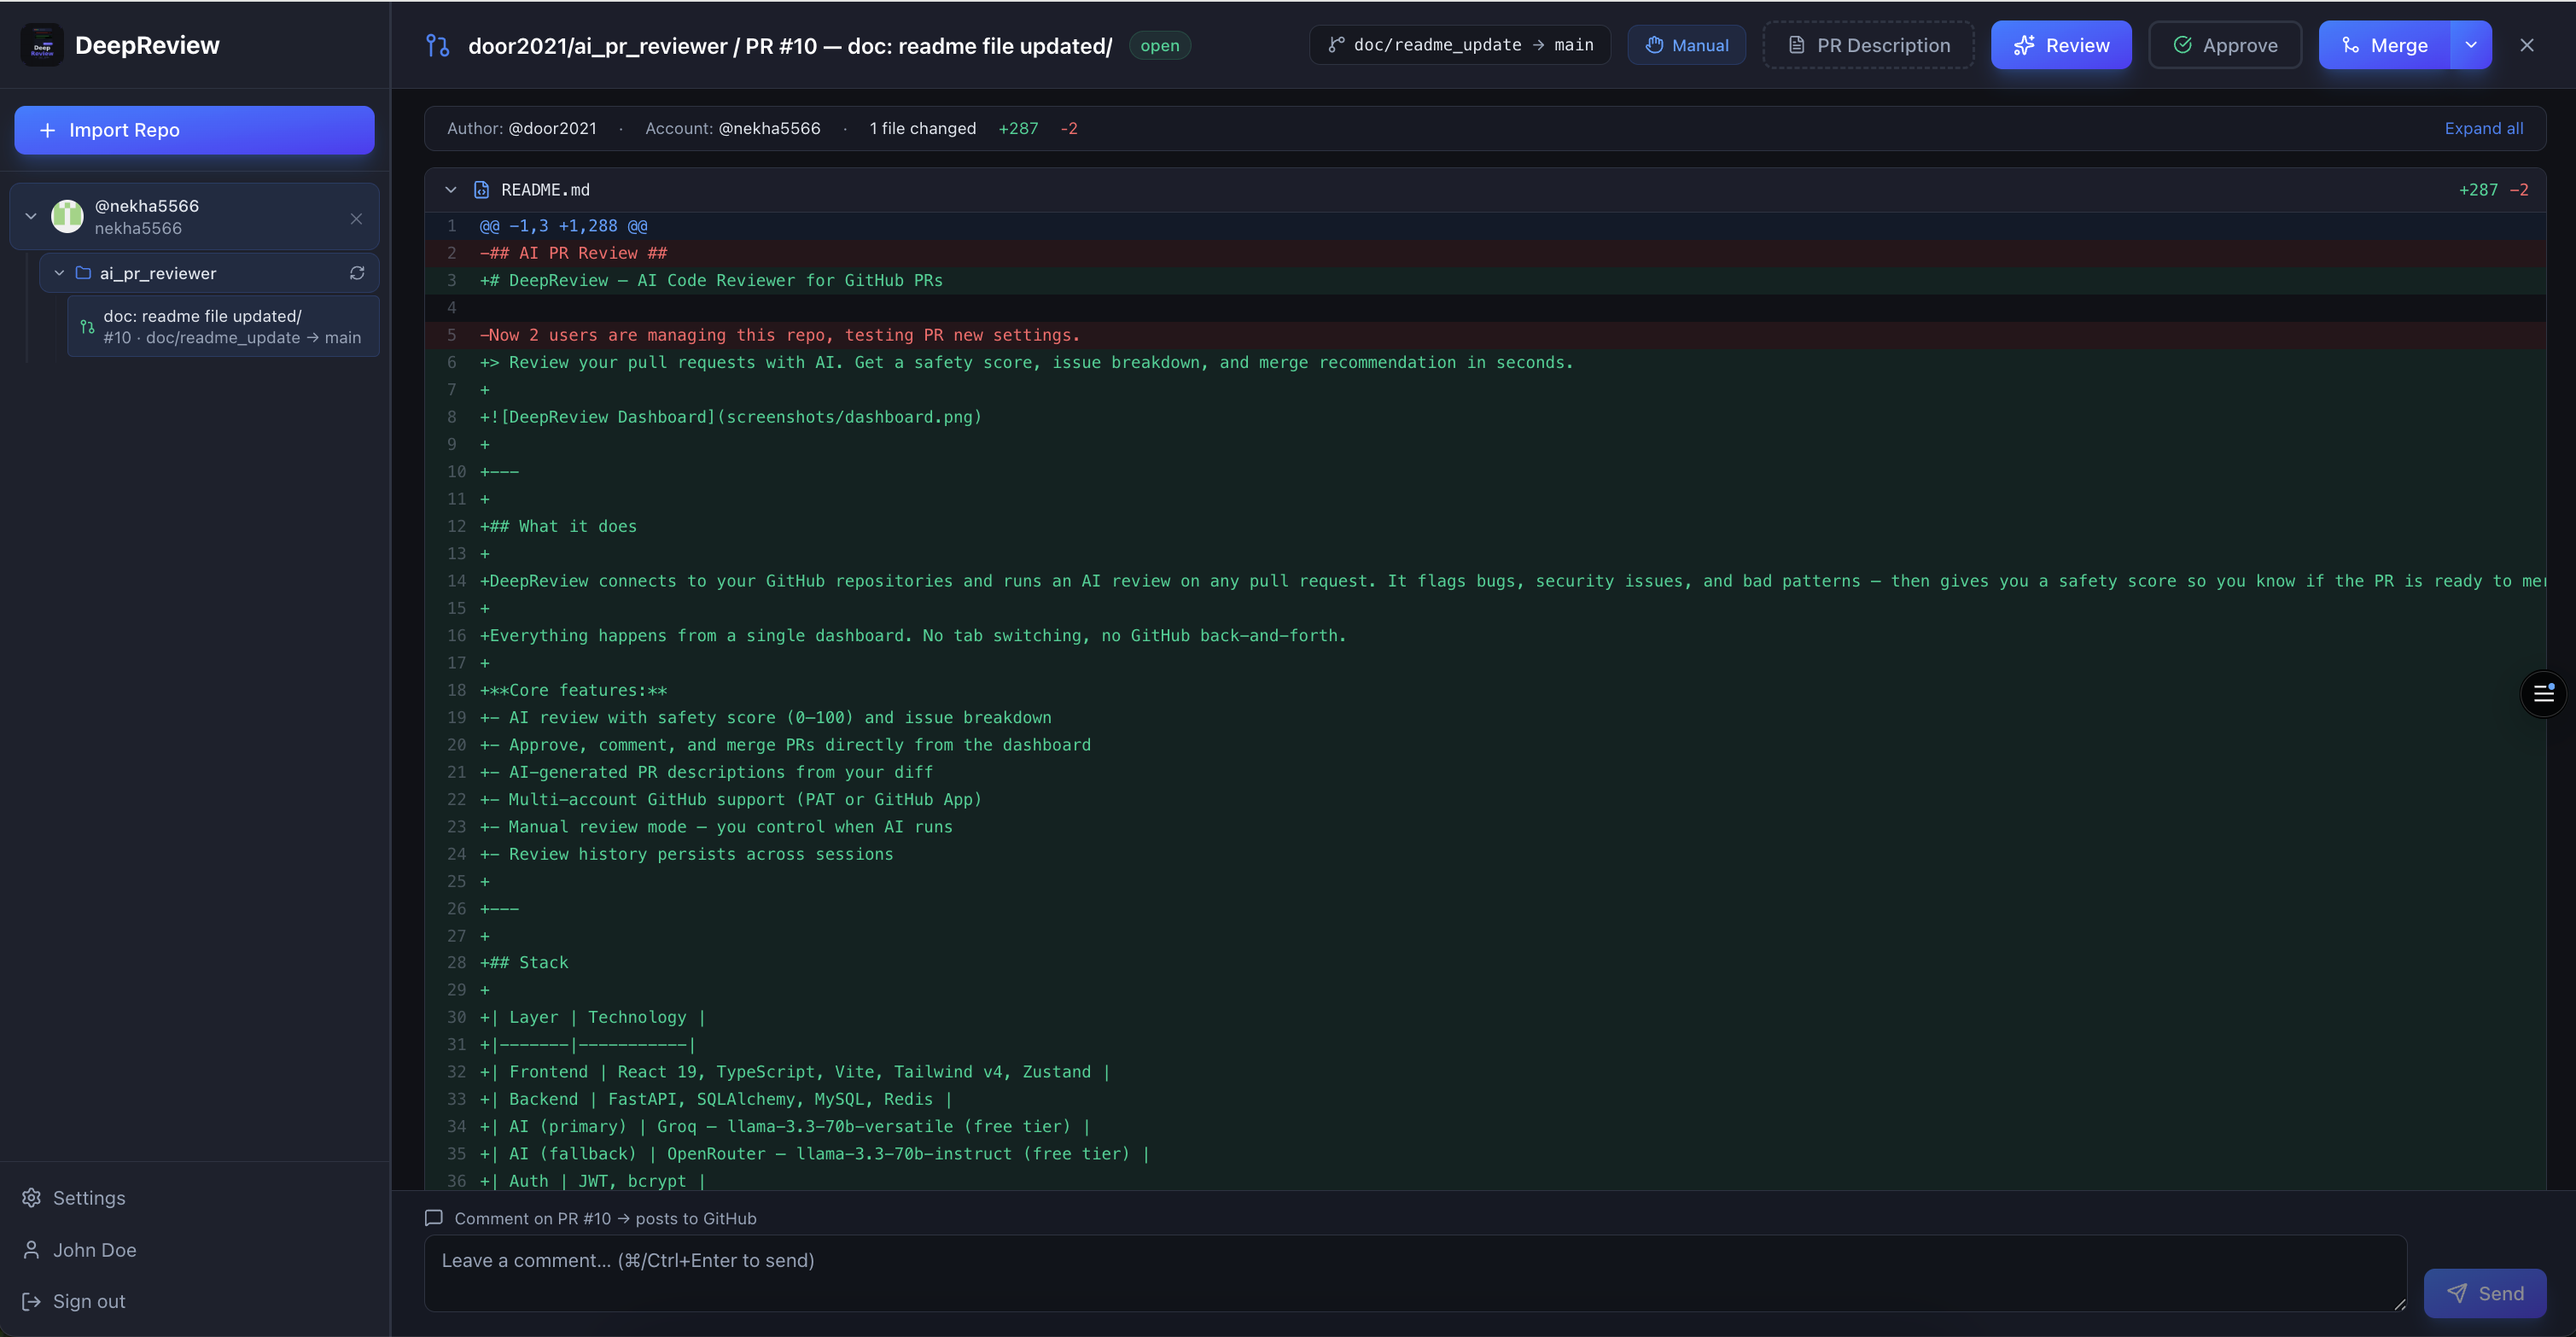Click the Manual hand icon

pos(1654,45)
